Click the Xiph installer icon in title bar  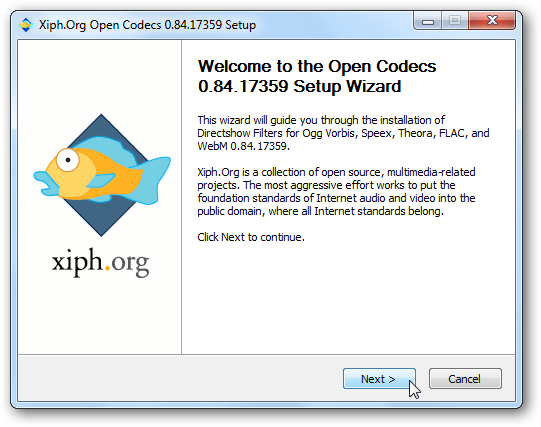(26, 25)
